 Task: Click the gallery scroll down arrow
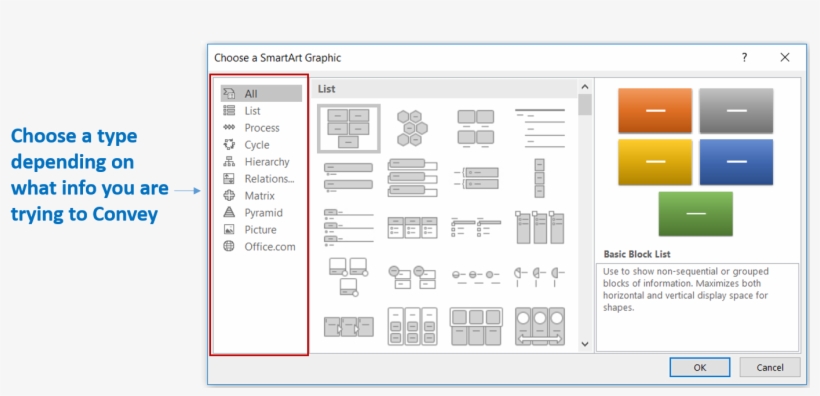pos(585,344)
